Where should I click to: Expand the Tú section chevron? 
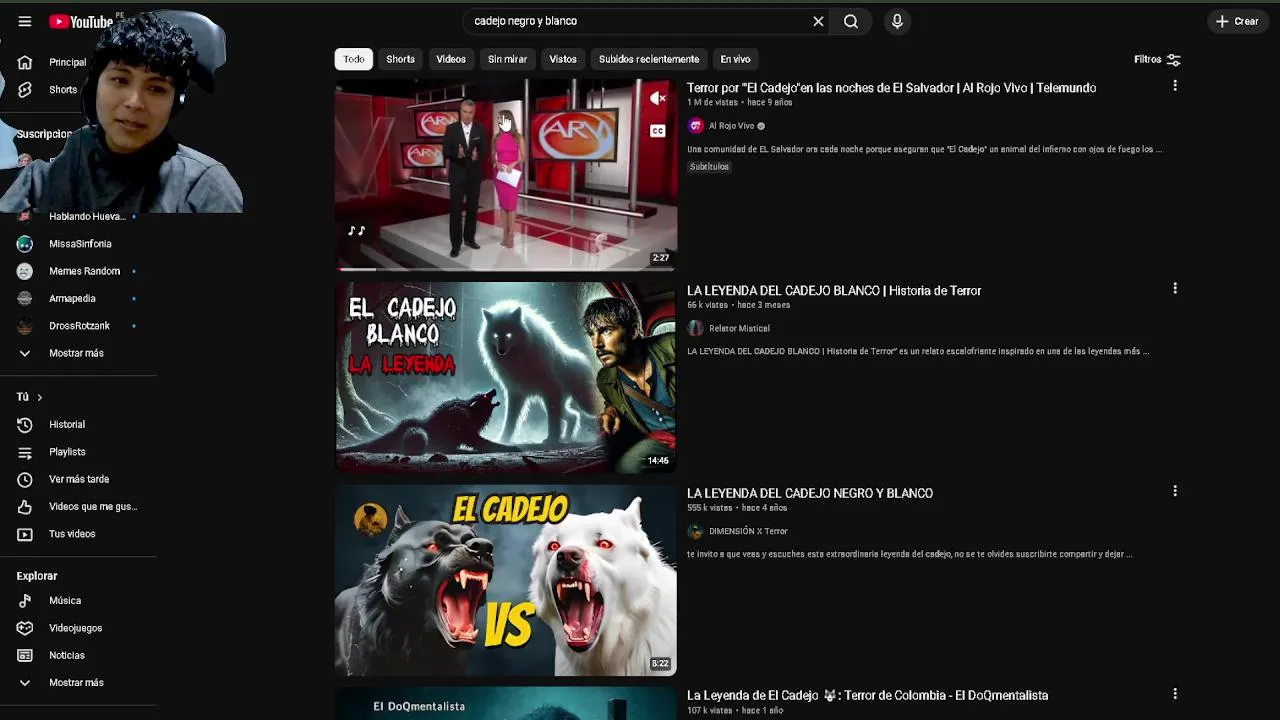tap(39, 397)
